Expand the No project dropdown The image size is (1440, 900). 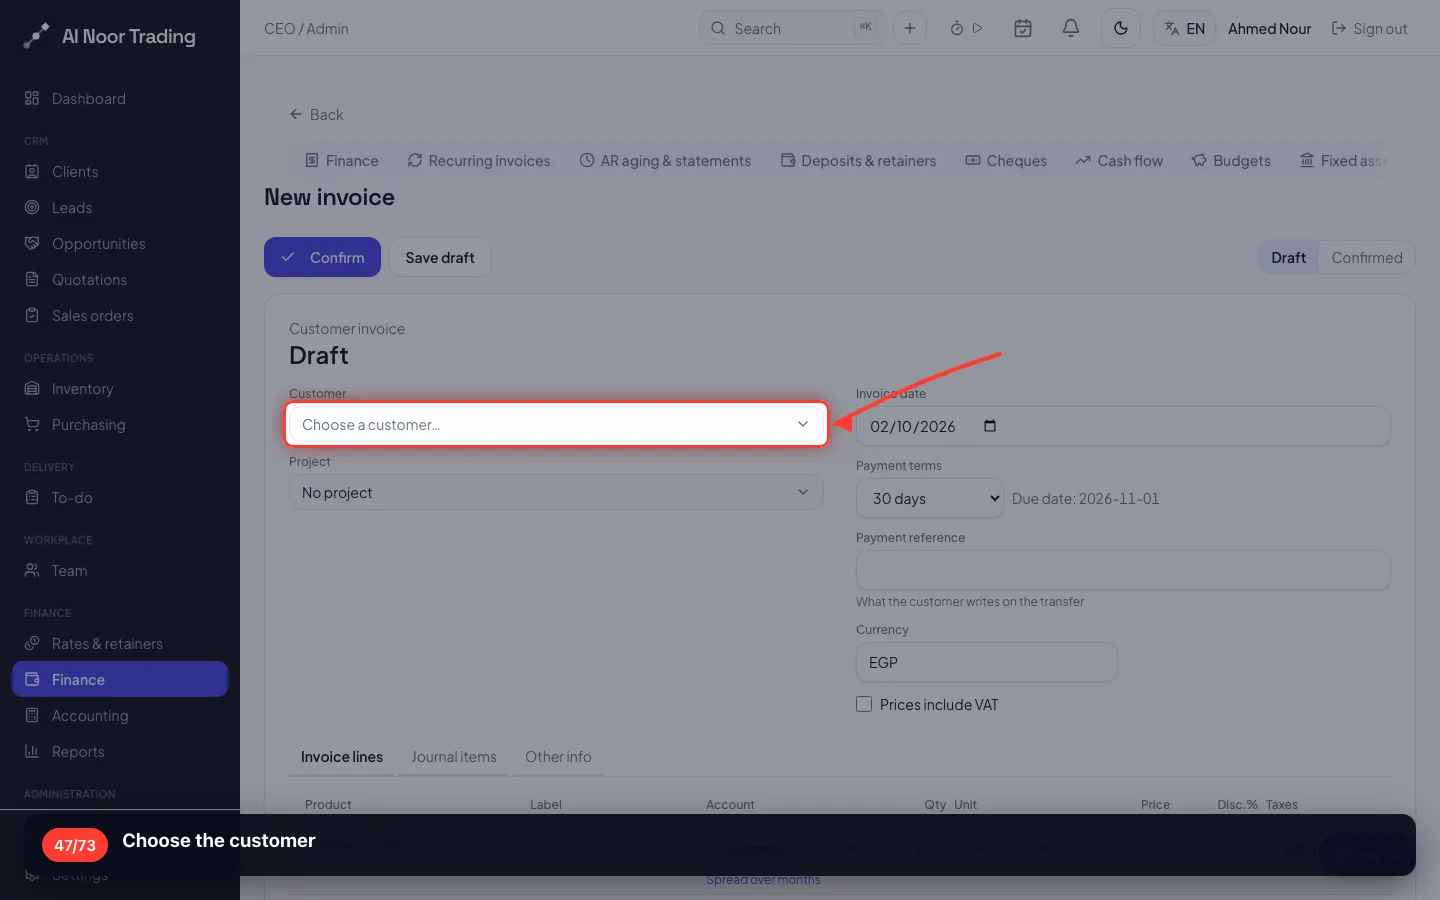(556, 492)
